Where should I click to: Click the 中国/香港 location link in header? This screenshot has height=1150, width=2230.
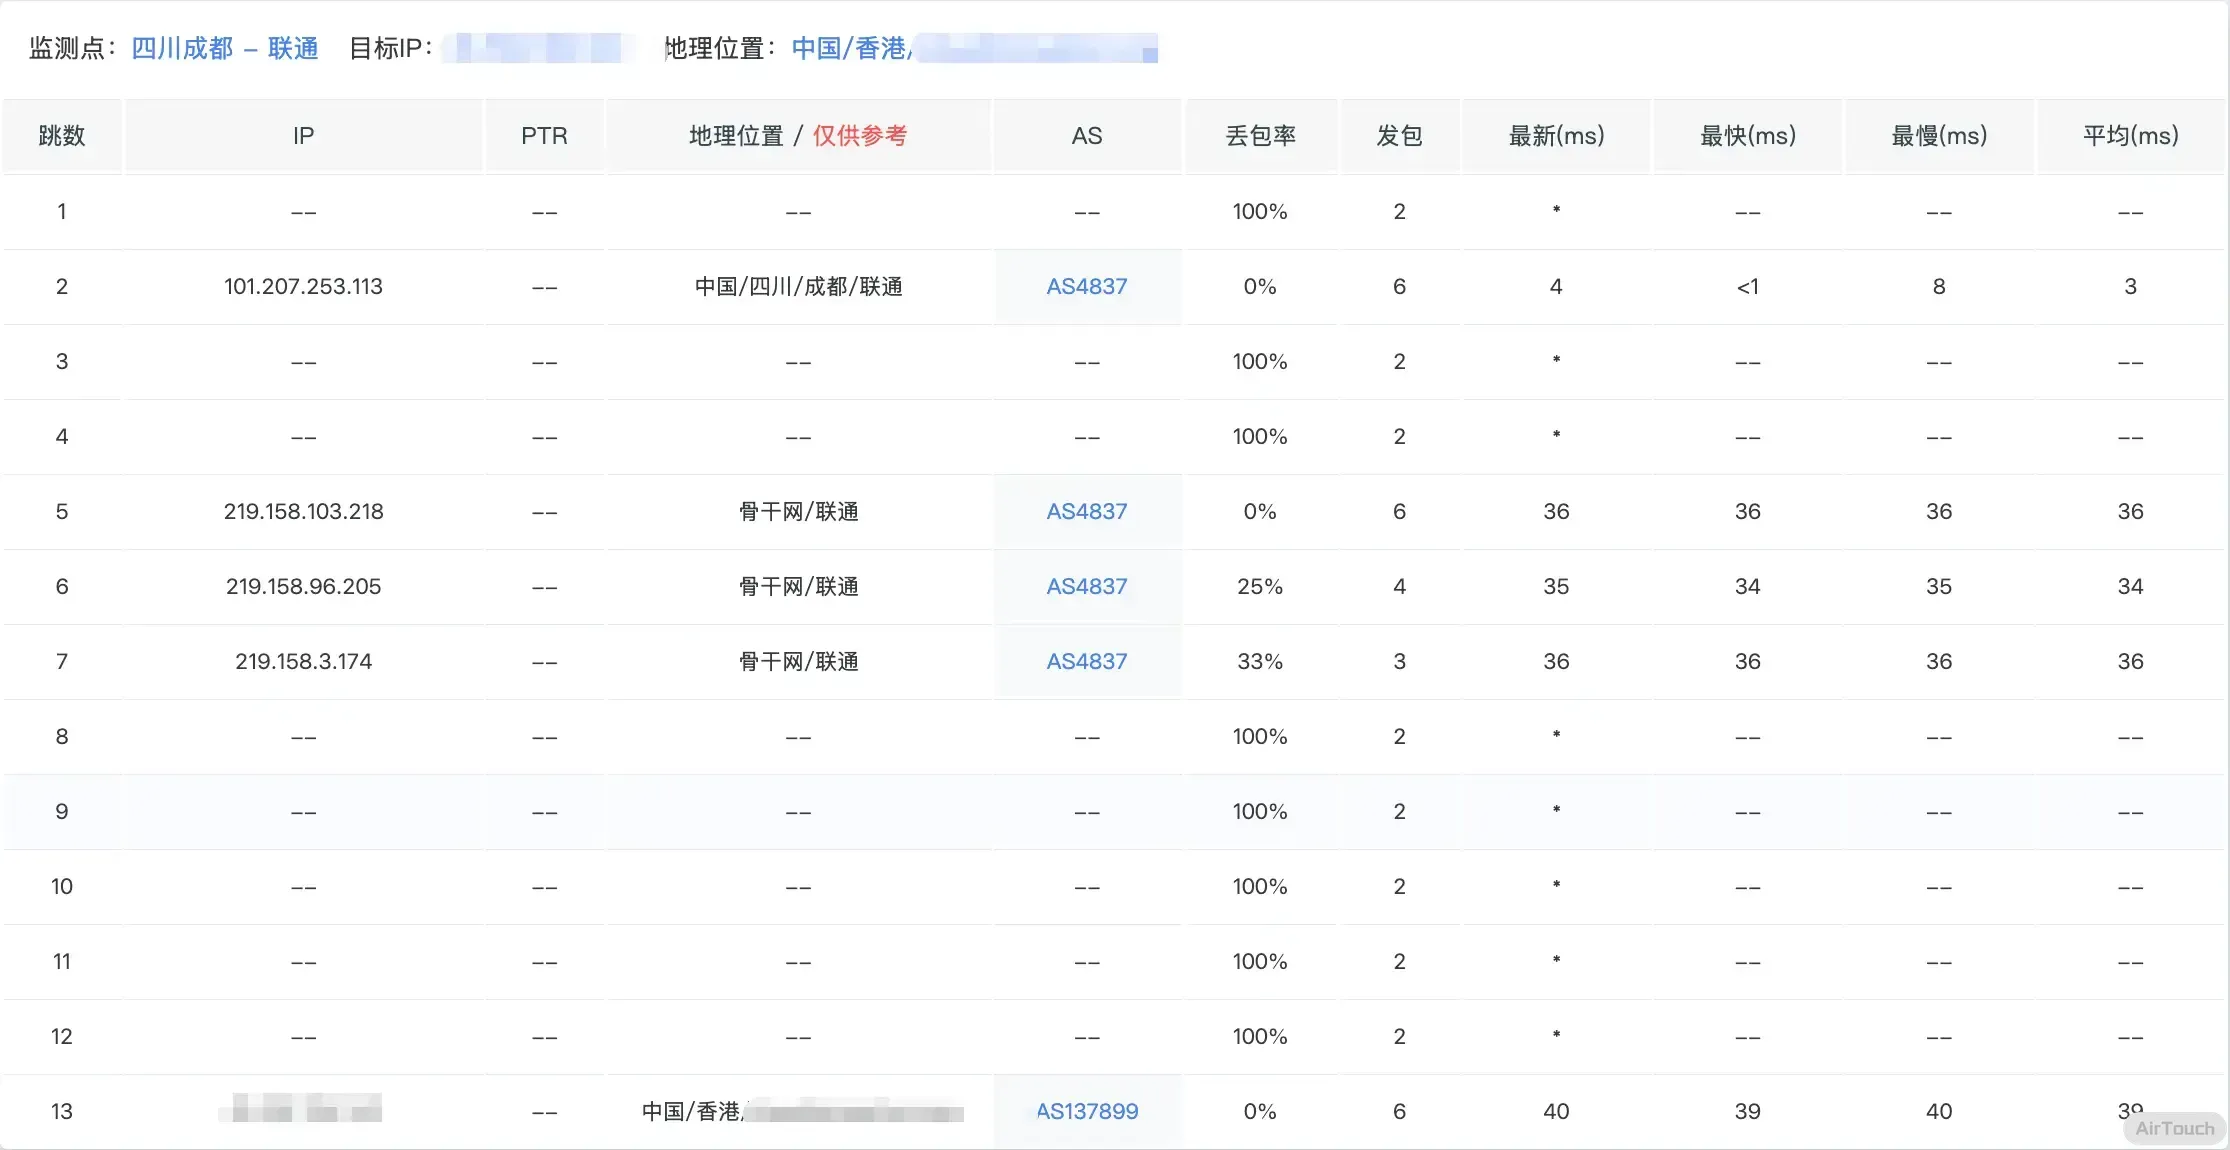pyautogui.click(x=850, y=48)
